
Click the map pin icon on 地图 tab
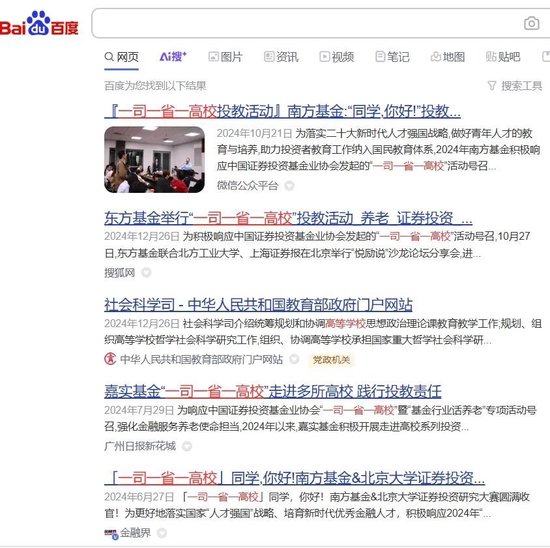click(436, 56)
